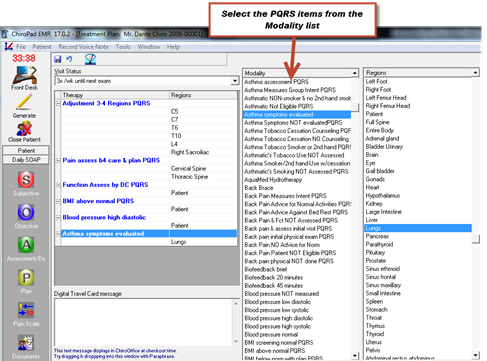The height and width of the screenshot is (361, 487).
Task: Select Heart region
Action: [372, 187]
